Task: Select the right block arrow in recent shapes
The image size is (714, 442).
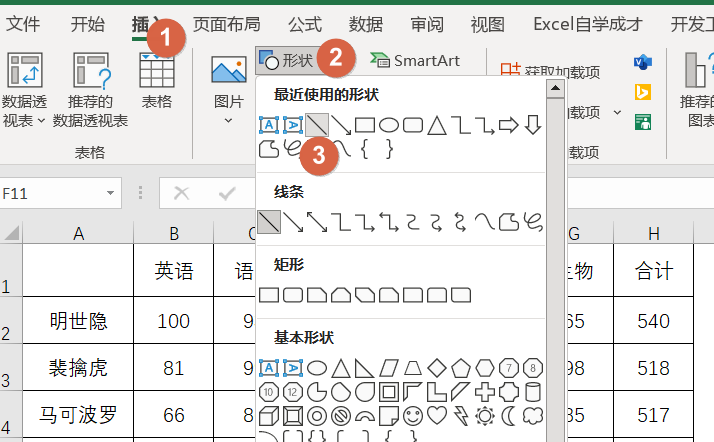Action: pyautogui.click(x=508, y=125)
